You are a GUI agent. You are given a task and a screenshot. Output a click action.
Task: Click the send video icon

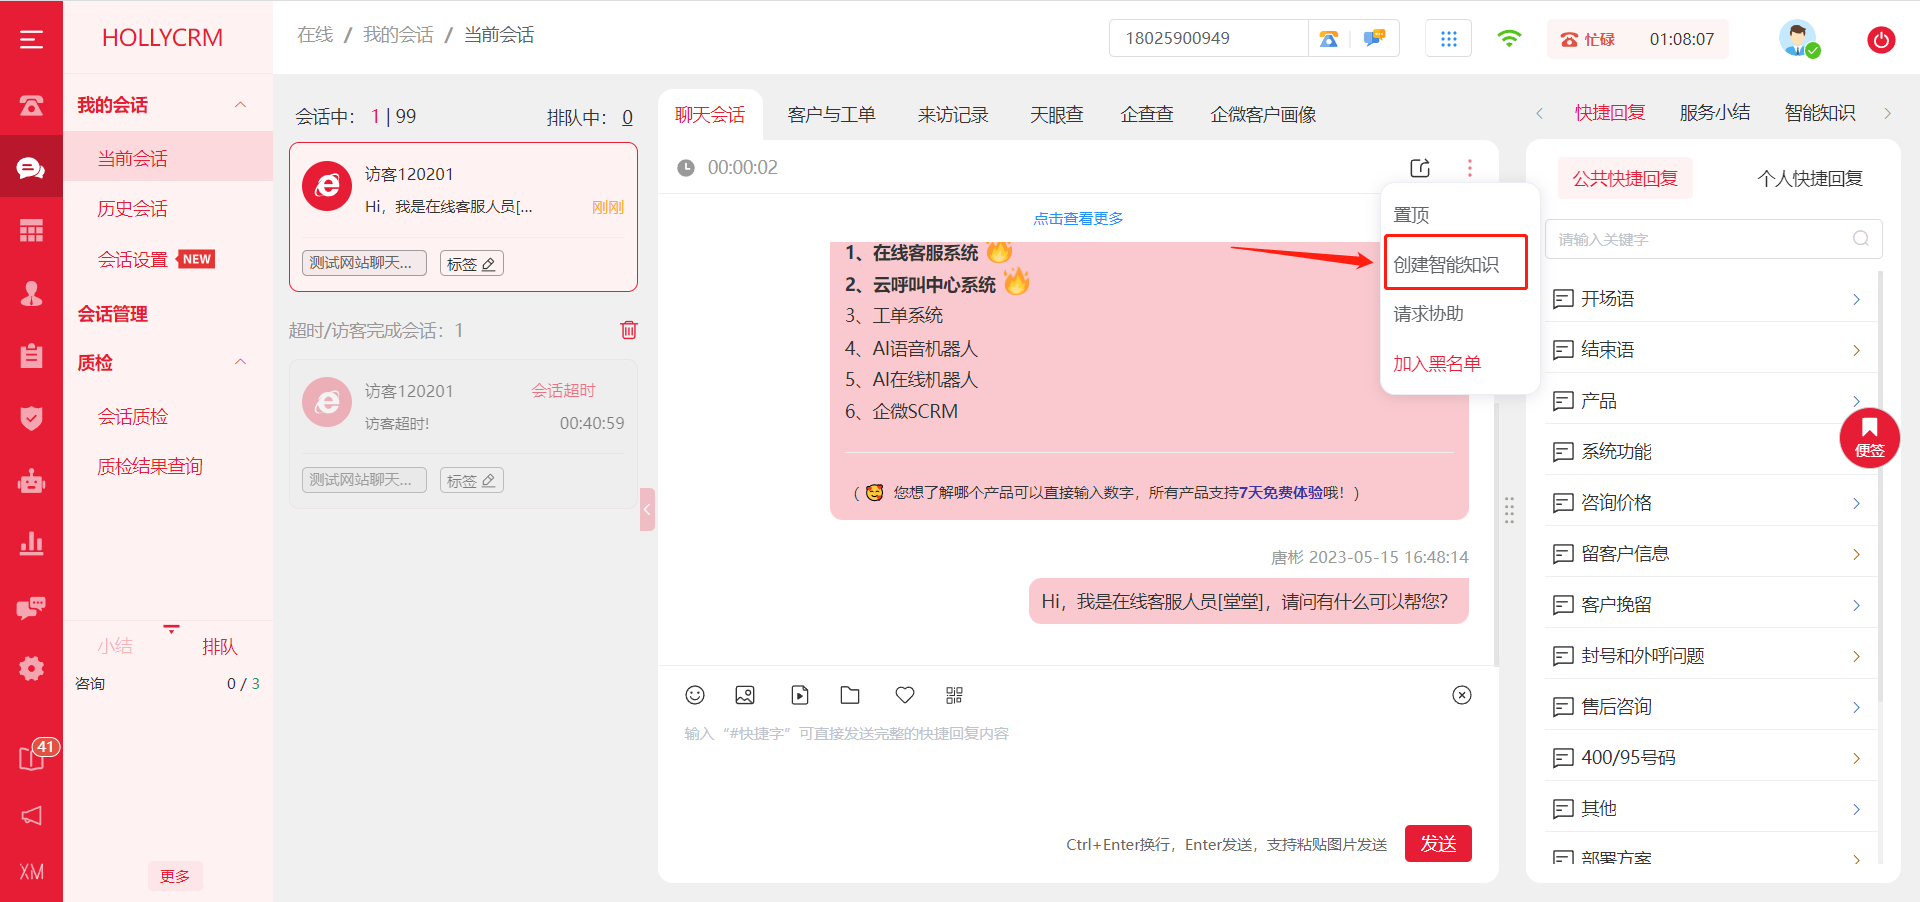point(800,695)
